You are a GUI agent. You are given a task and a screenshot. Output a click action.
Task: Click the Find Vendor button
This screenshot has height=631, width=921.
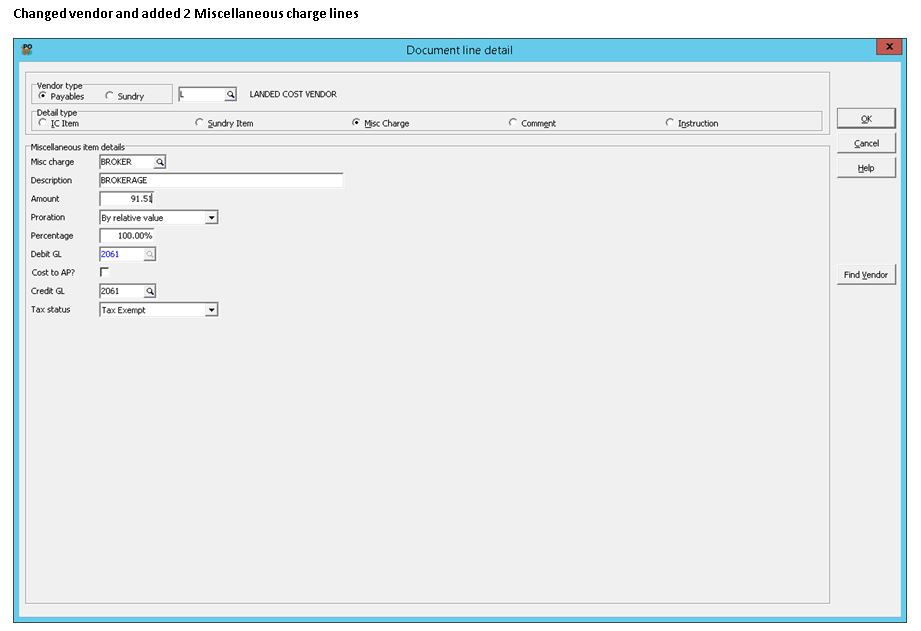[866, 275]
